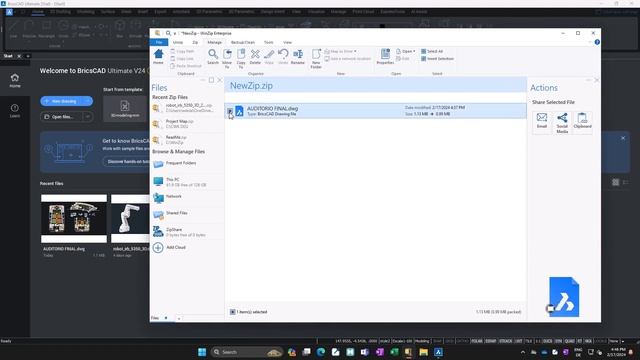Open the Tools ribbon tab
This screenshot has height=360, width=640.
pyautogui.click(x=269, y=42)
